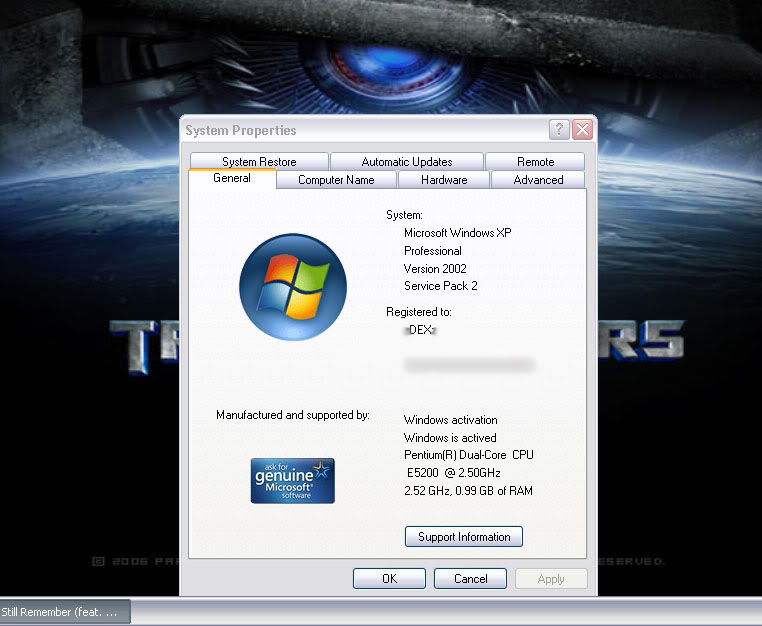Image resolution: width=762 pixels, height=626 pixels.
Task: Click the 'Registered to:' label
Action: [x=418, y=312]
